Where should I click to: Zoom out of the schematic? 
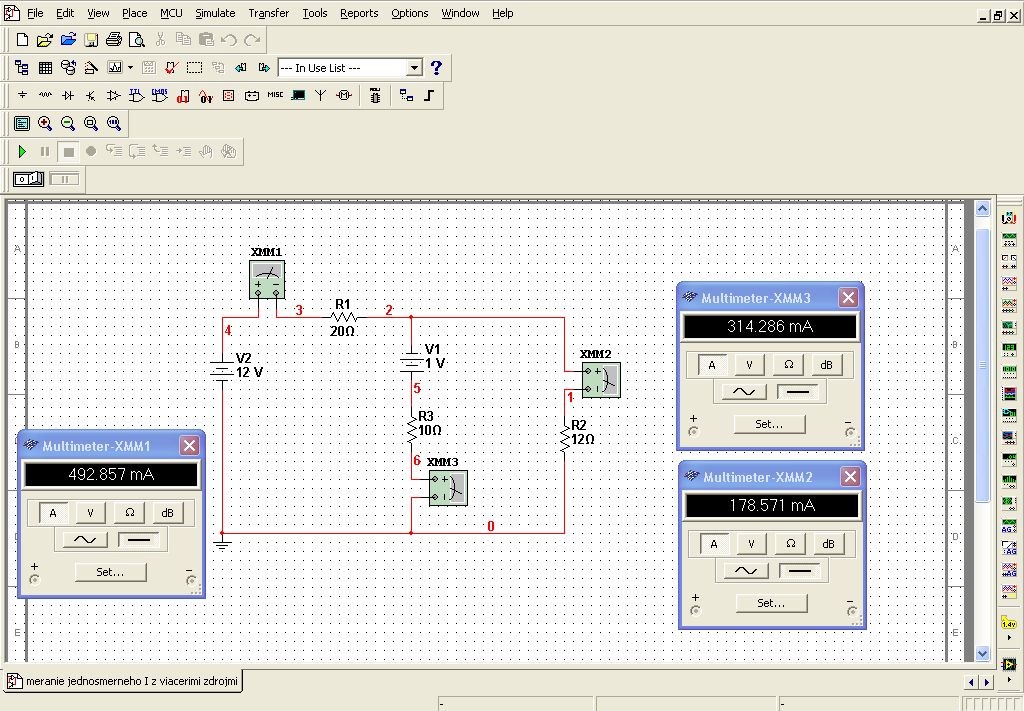coord(68,123)
